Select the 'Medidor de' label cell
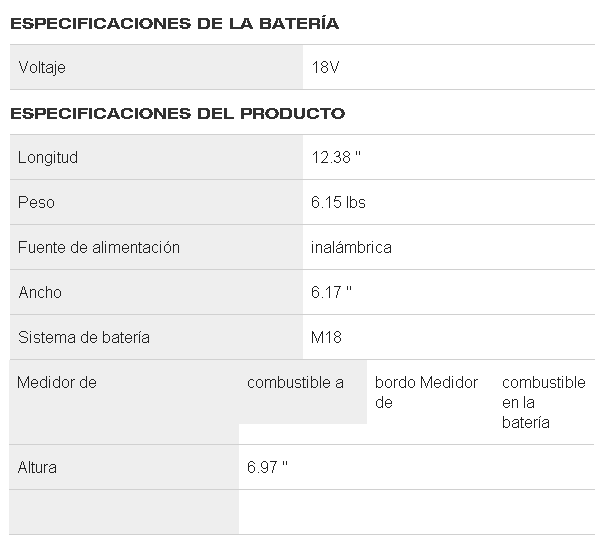Screen dimensions: 613x546 [58, 382]
